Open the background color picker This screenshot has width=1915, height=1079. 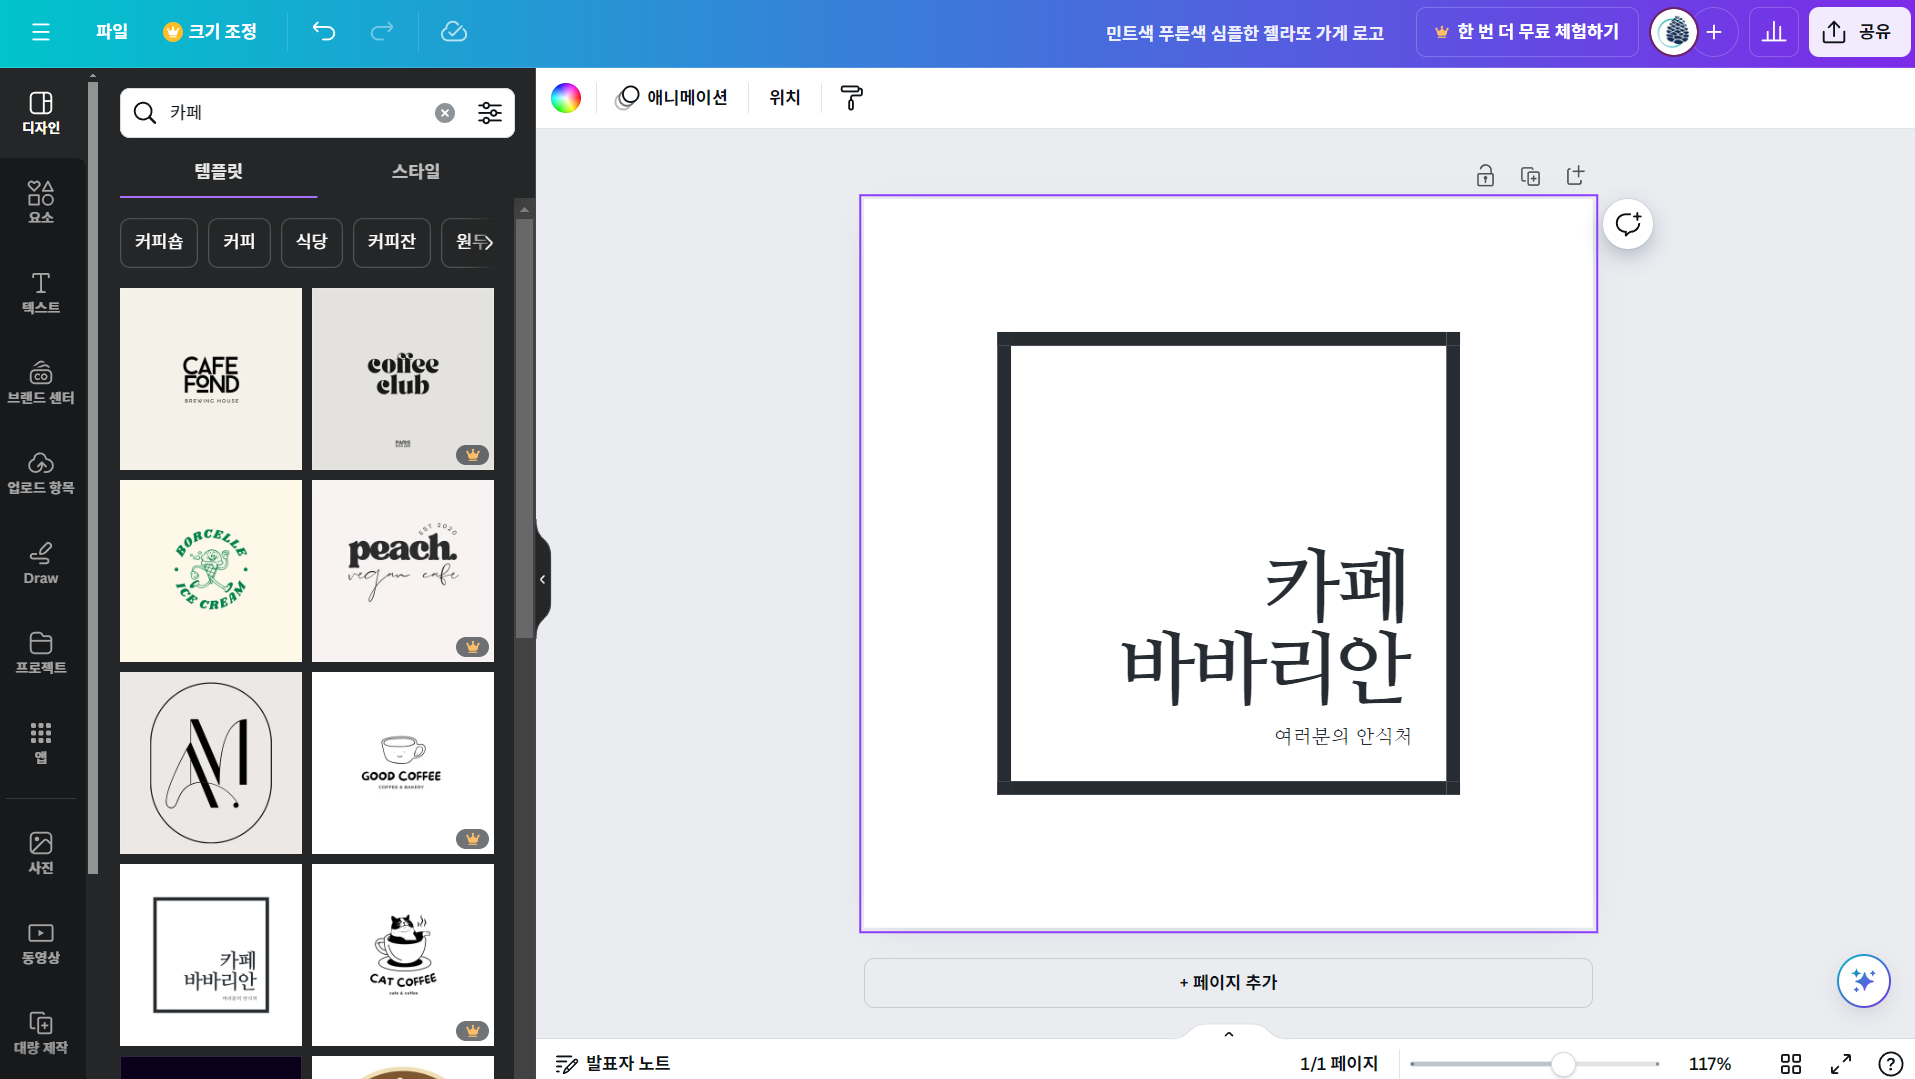click(x=566, y=98)
